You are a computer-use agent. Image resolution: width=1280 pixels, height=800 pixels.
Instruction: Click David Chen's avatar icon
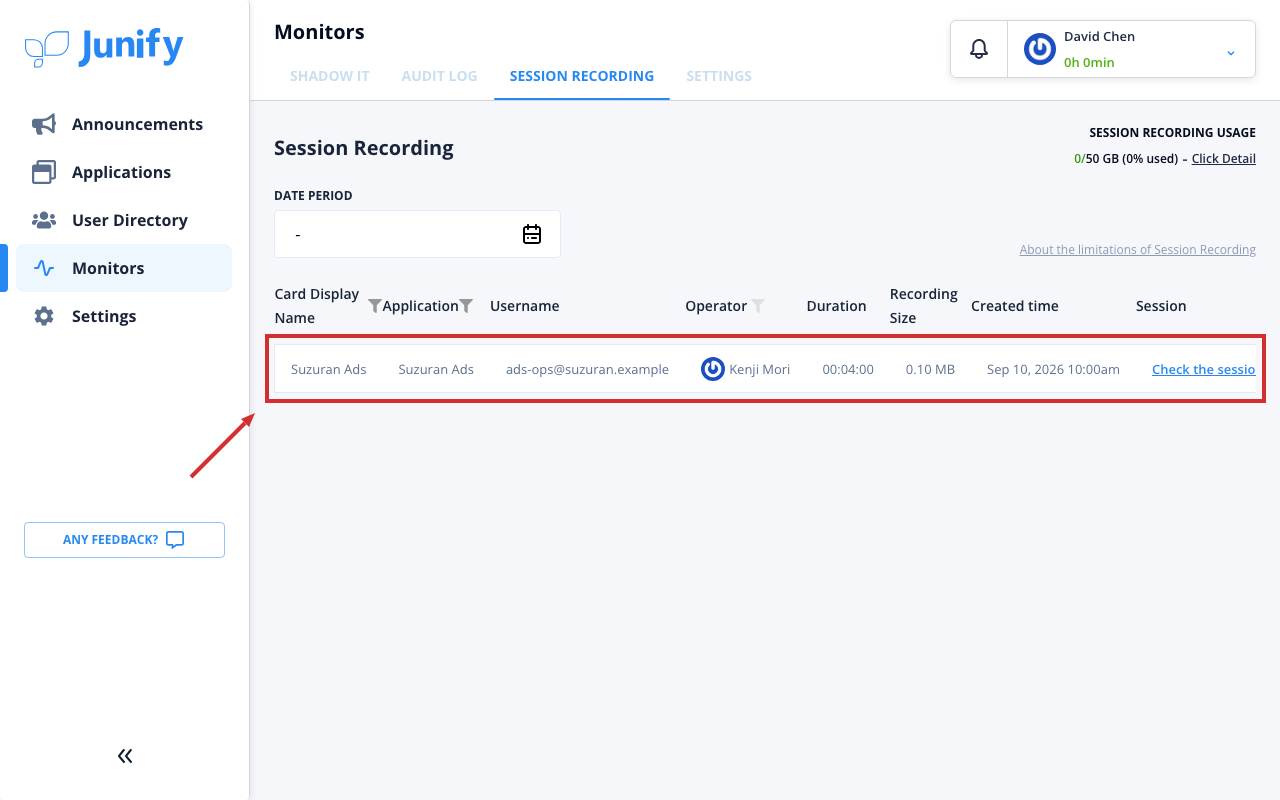pyautogui.click(x=1040, y=49)
